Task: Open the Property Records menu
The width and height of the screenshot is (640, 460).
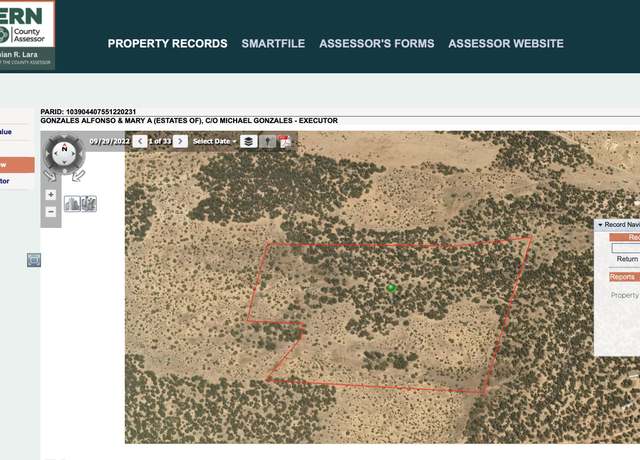Action: point(167,44)
